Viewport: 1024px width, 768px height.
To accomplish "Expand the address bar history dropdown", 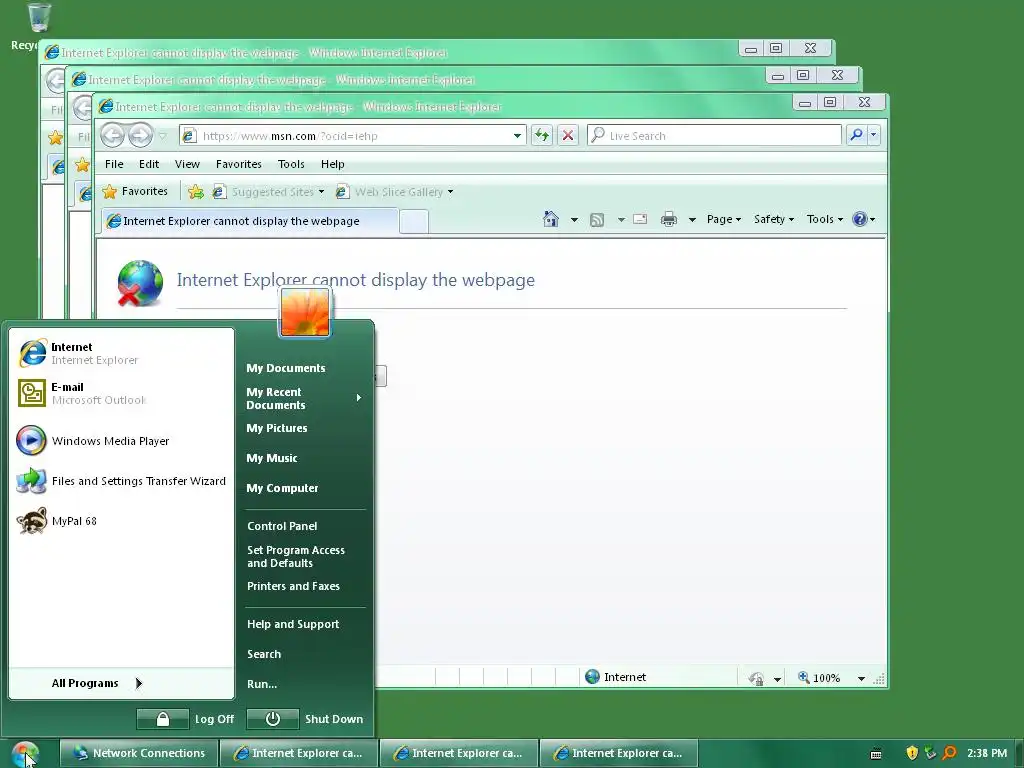I will [x=517, y=136].
